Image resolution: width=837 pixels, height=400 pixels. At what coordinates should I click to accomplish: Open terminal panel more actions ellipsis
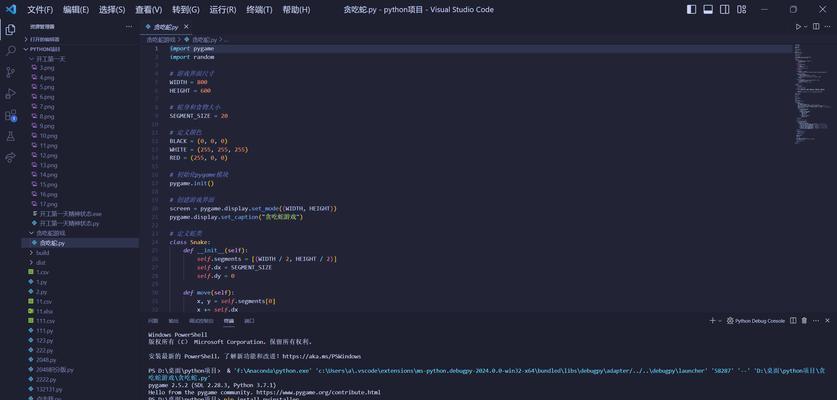[816, 320]
